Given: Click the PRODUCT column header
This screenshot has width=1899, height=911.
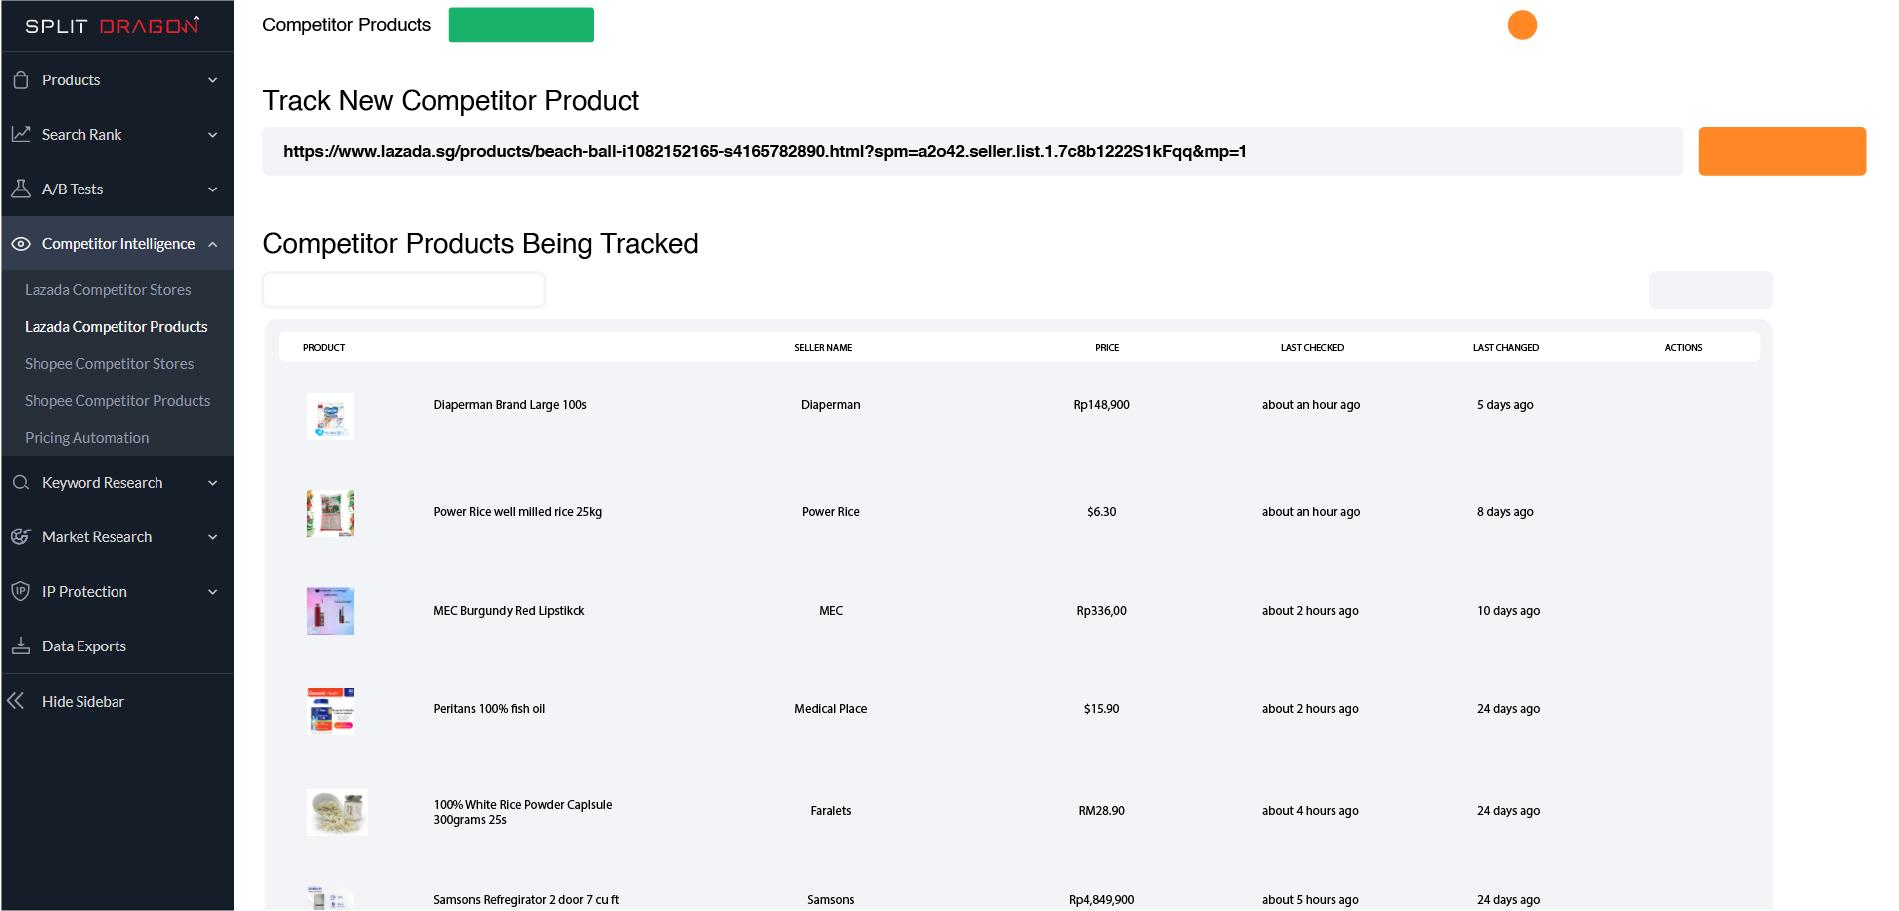Looking at the screenshot, I should (x=324, y=348).
